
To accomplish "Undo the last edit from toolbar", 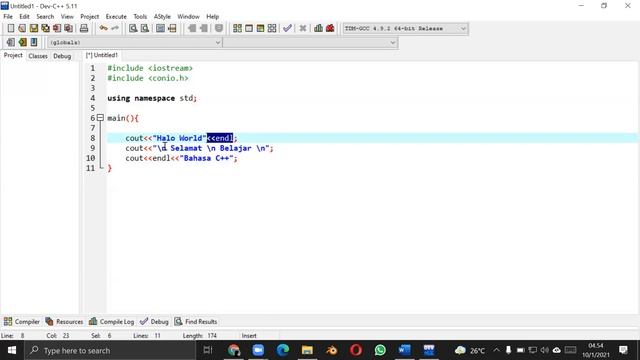I will (x=104, y=28).
